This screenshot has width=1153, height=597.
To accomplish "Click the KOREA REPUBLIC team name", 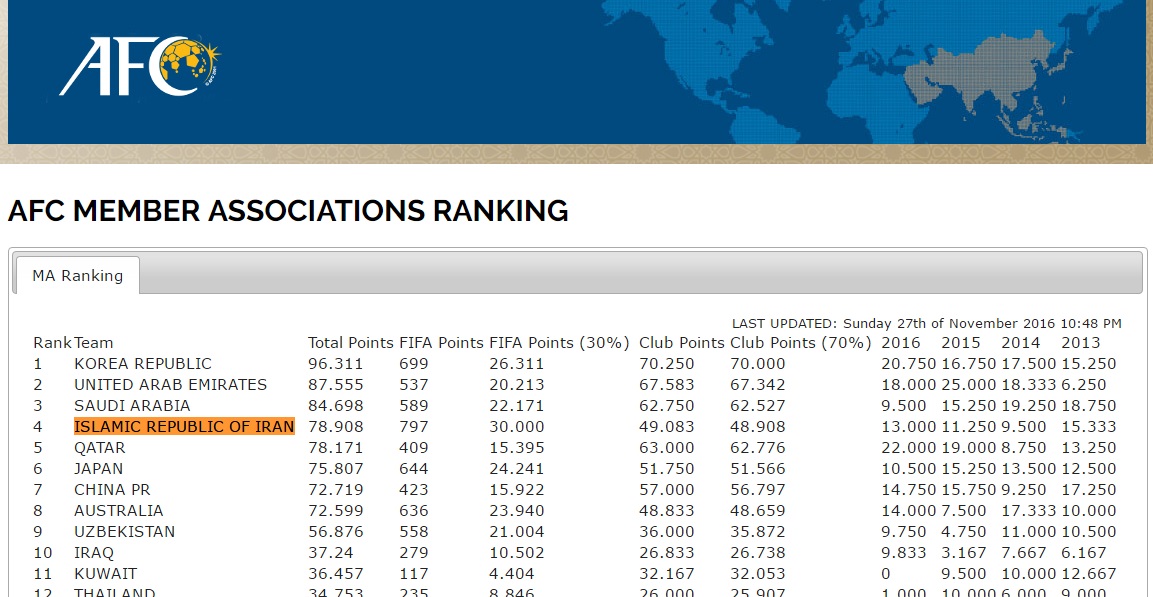I will 143,364.
